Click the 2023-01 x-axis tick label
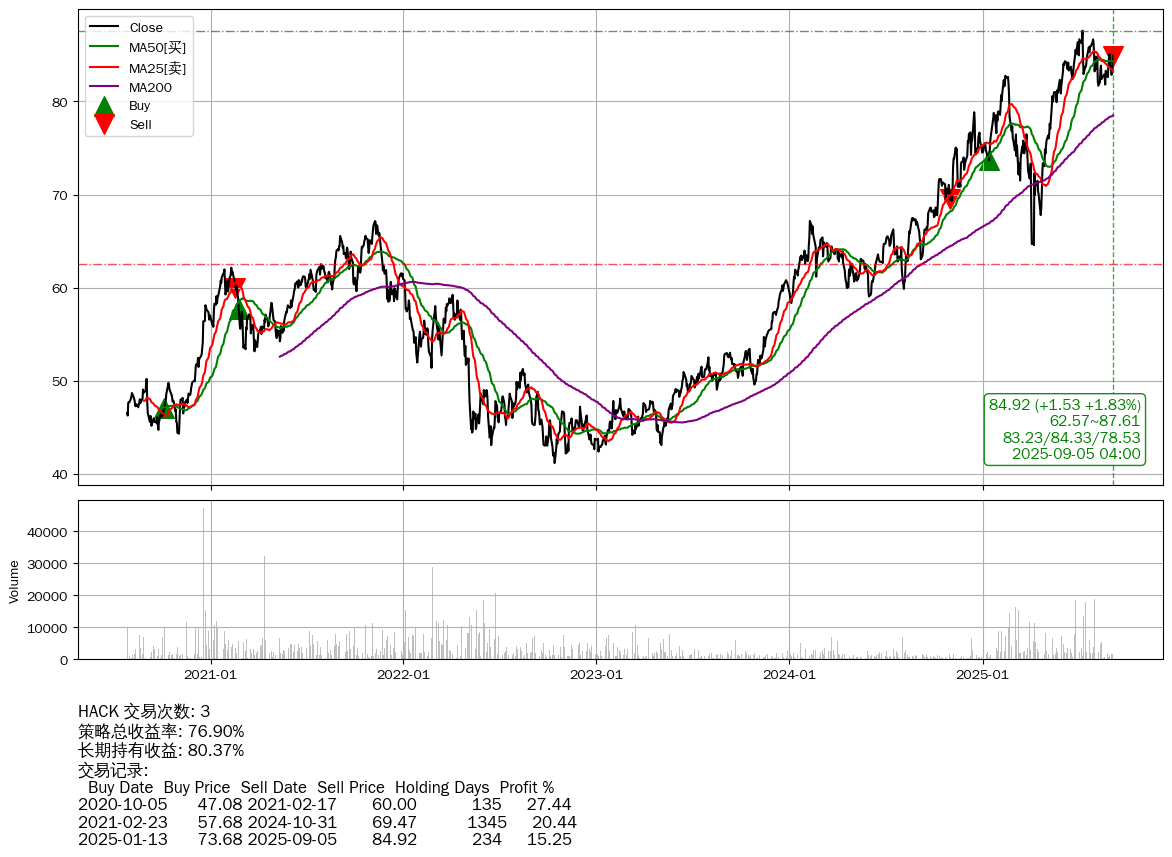This screenshot has width=1172, height=857. (x=596, y=675)
